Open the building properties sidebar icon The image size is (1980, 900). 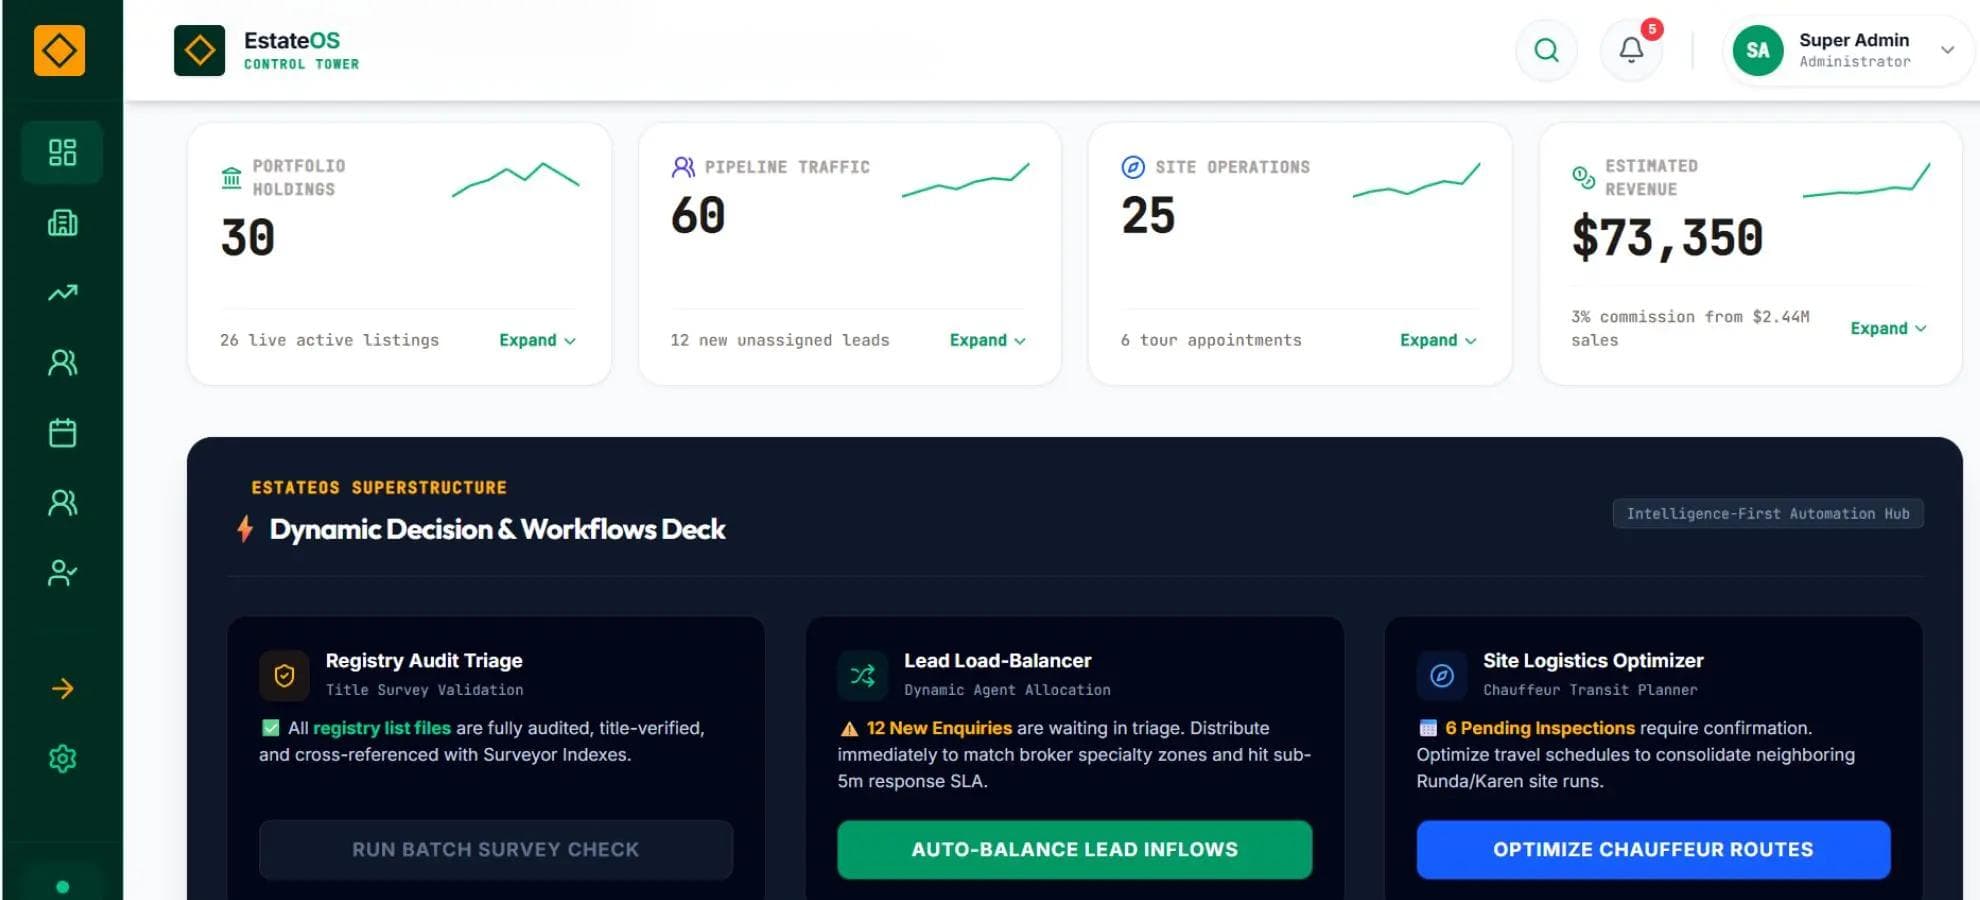pos(62,222)
